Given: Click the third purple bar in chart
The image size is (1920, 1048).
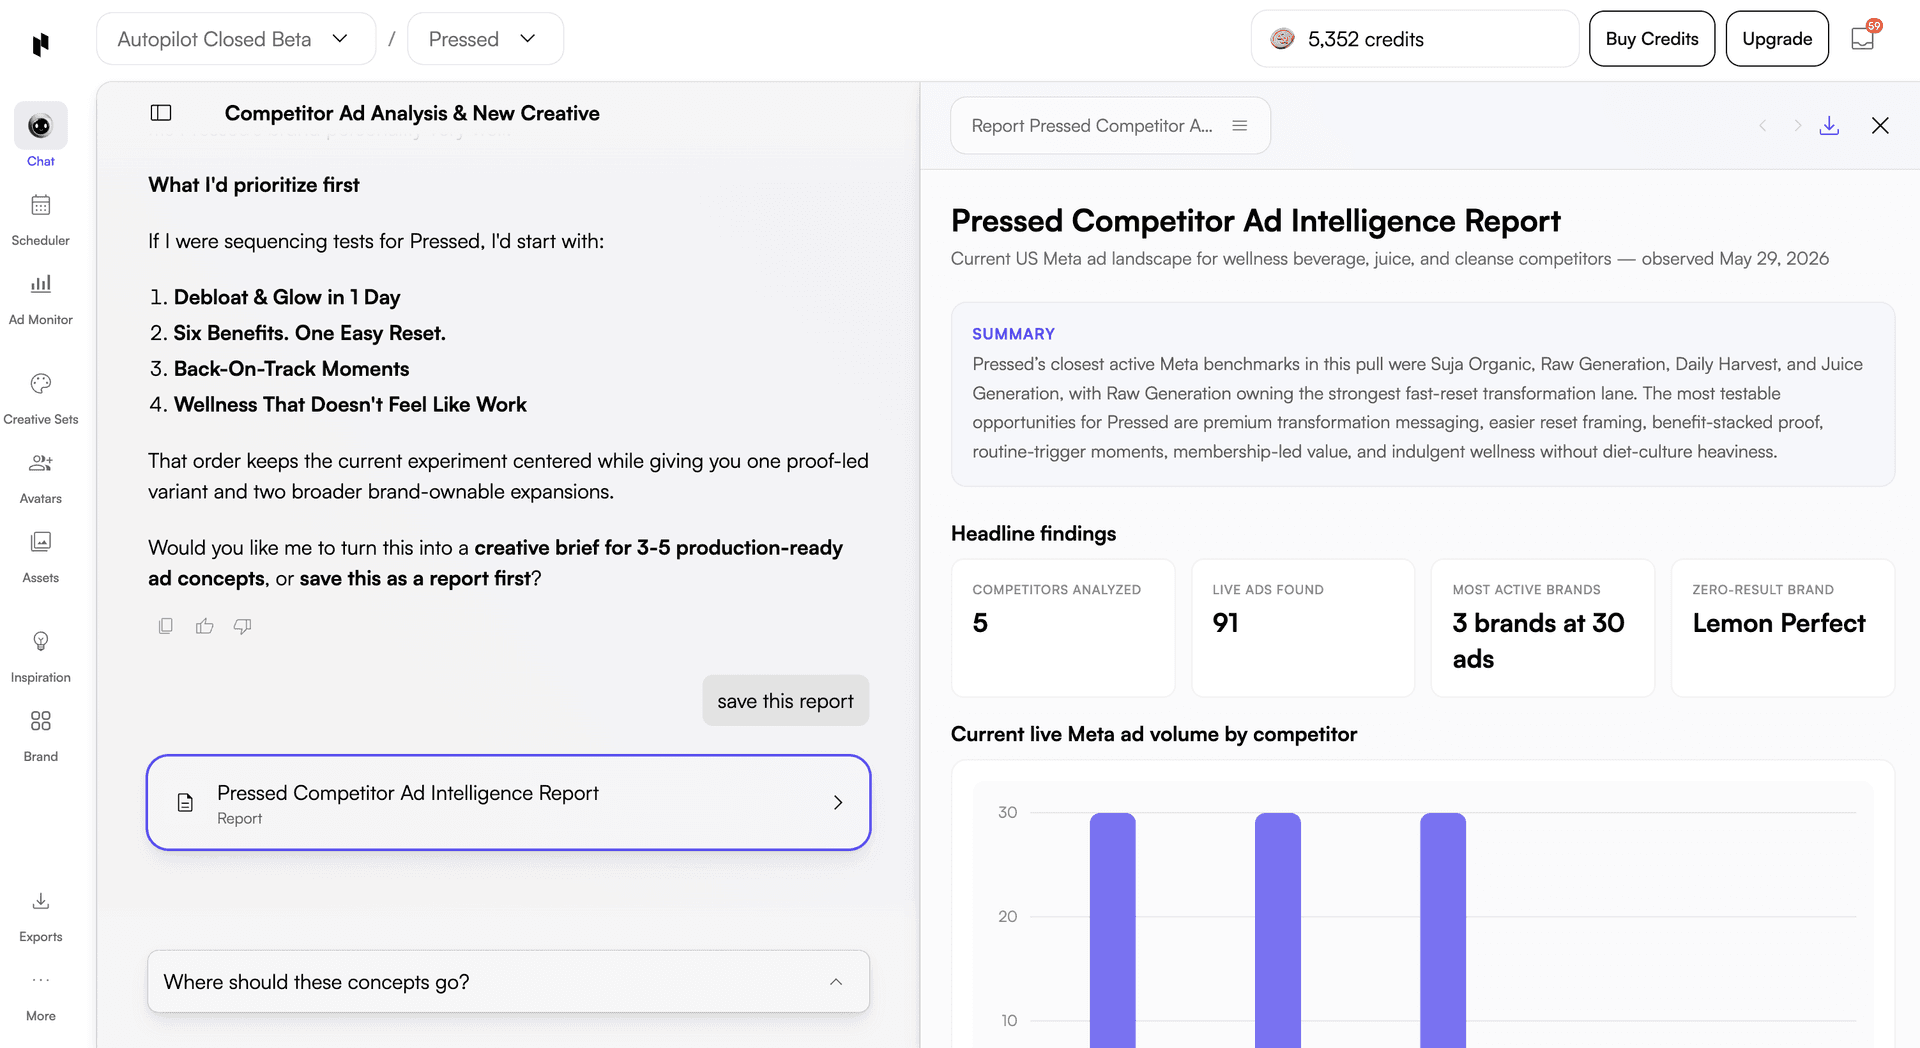Looking at the screenshot, I should (x=1443, y=930).
